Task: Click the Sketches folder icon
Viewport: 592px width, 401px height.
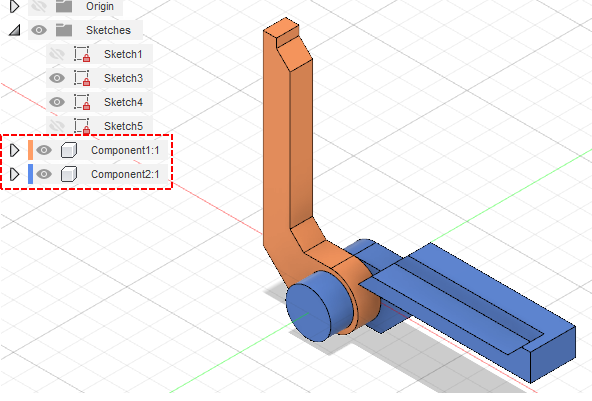Action: tap(64, 30)
